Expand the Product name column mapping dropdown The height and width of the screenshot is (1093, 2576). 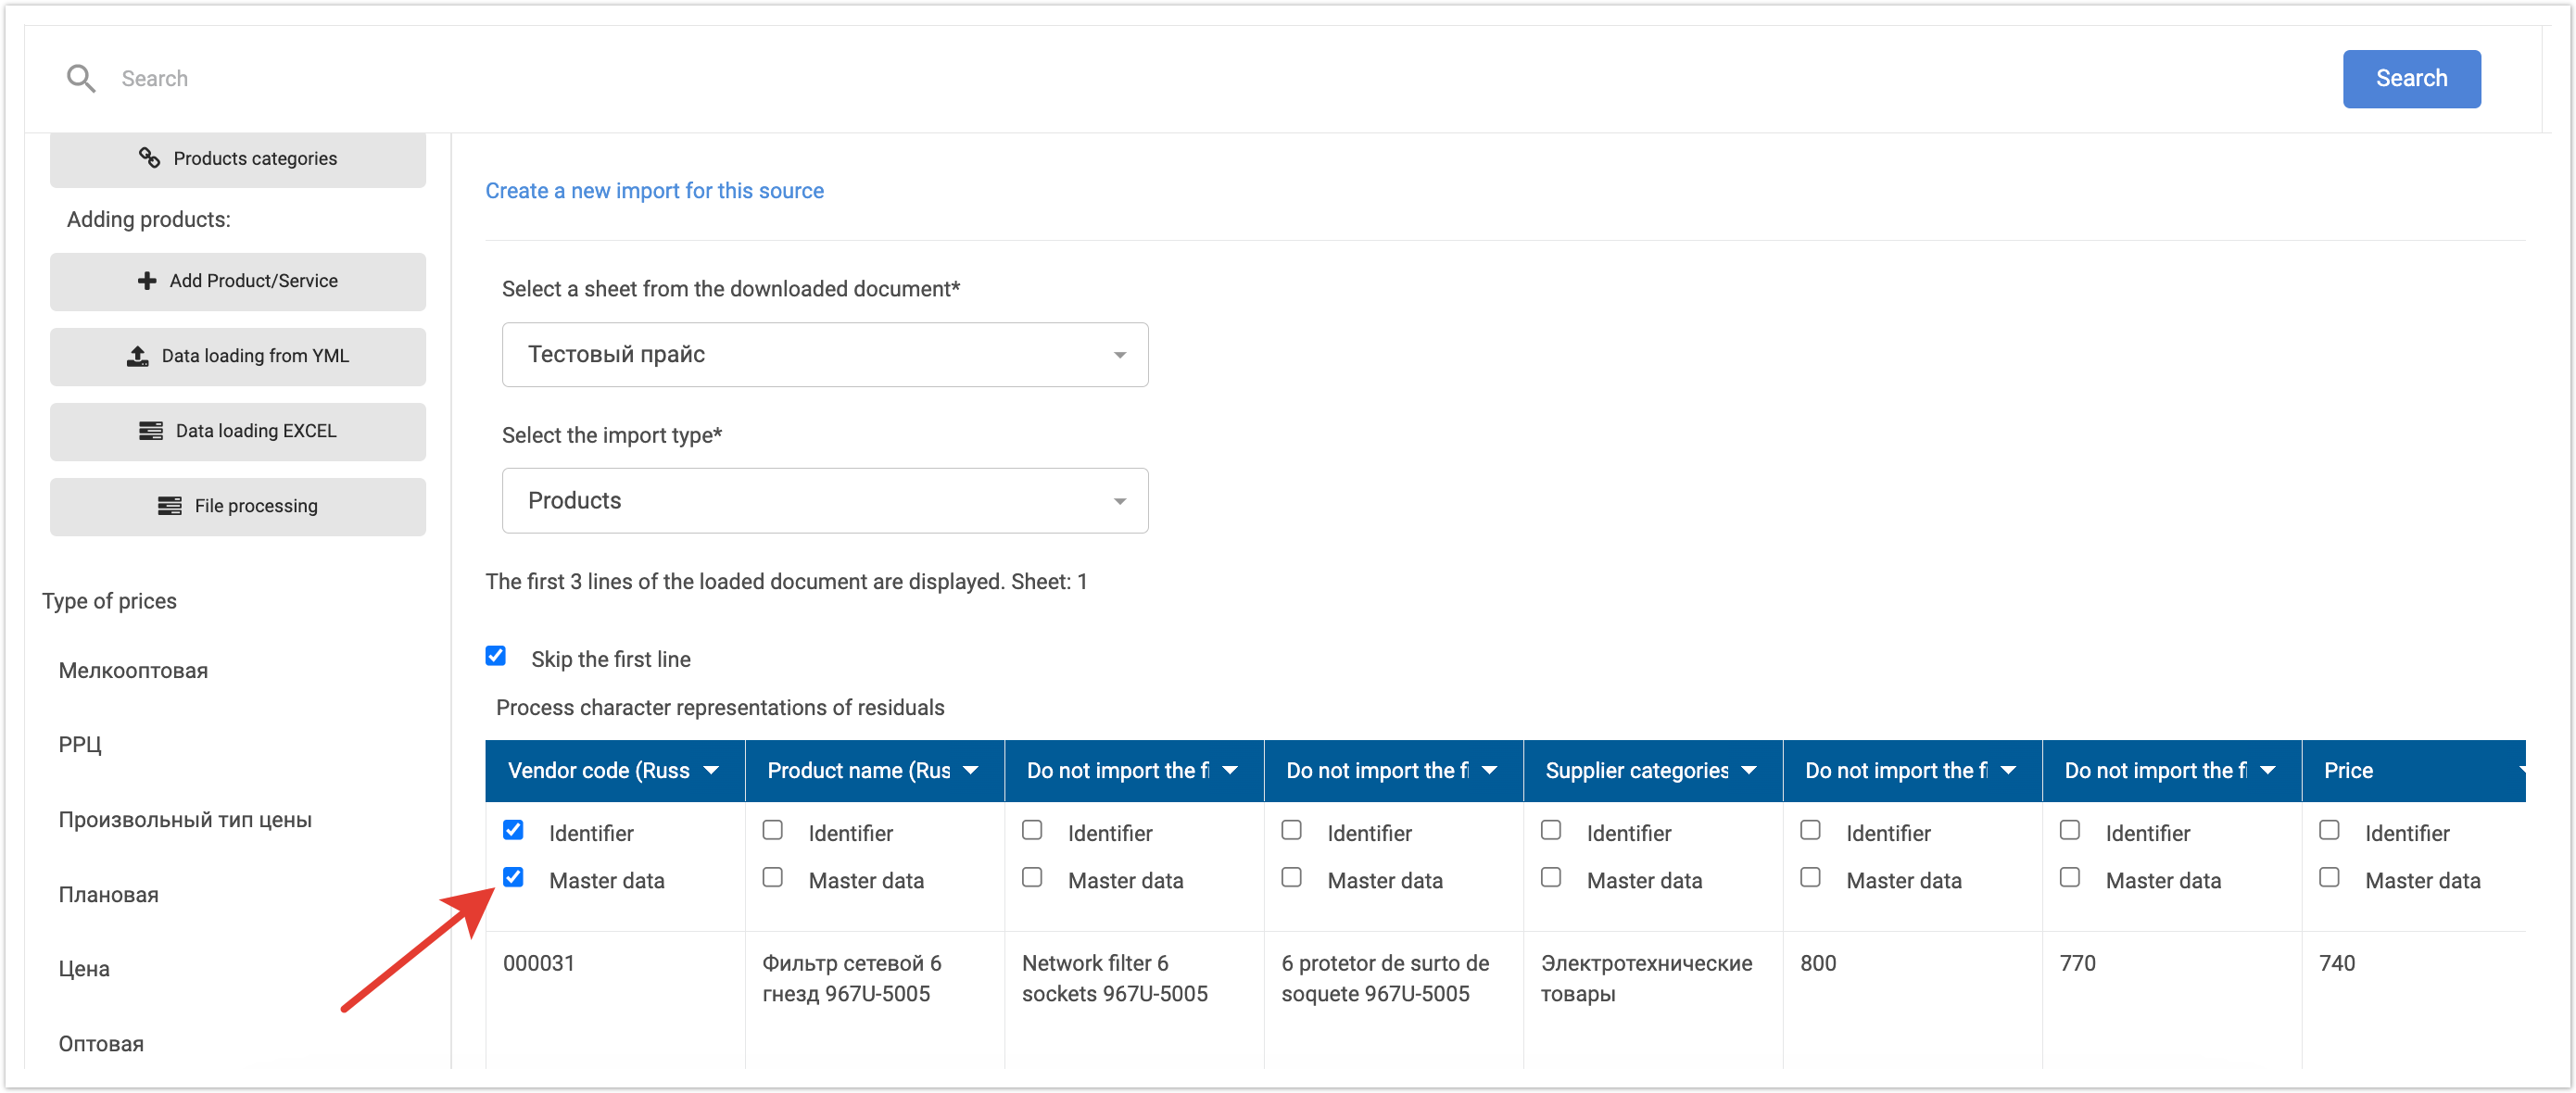(x=970, y=770)
